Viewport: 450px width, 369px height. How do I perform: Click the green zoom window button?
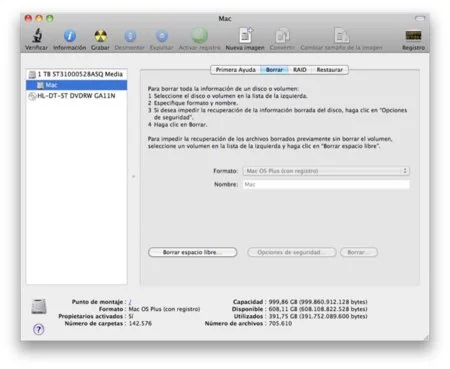50,18
